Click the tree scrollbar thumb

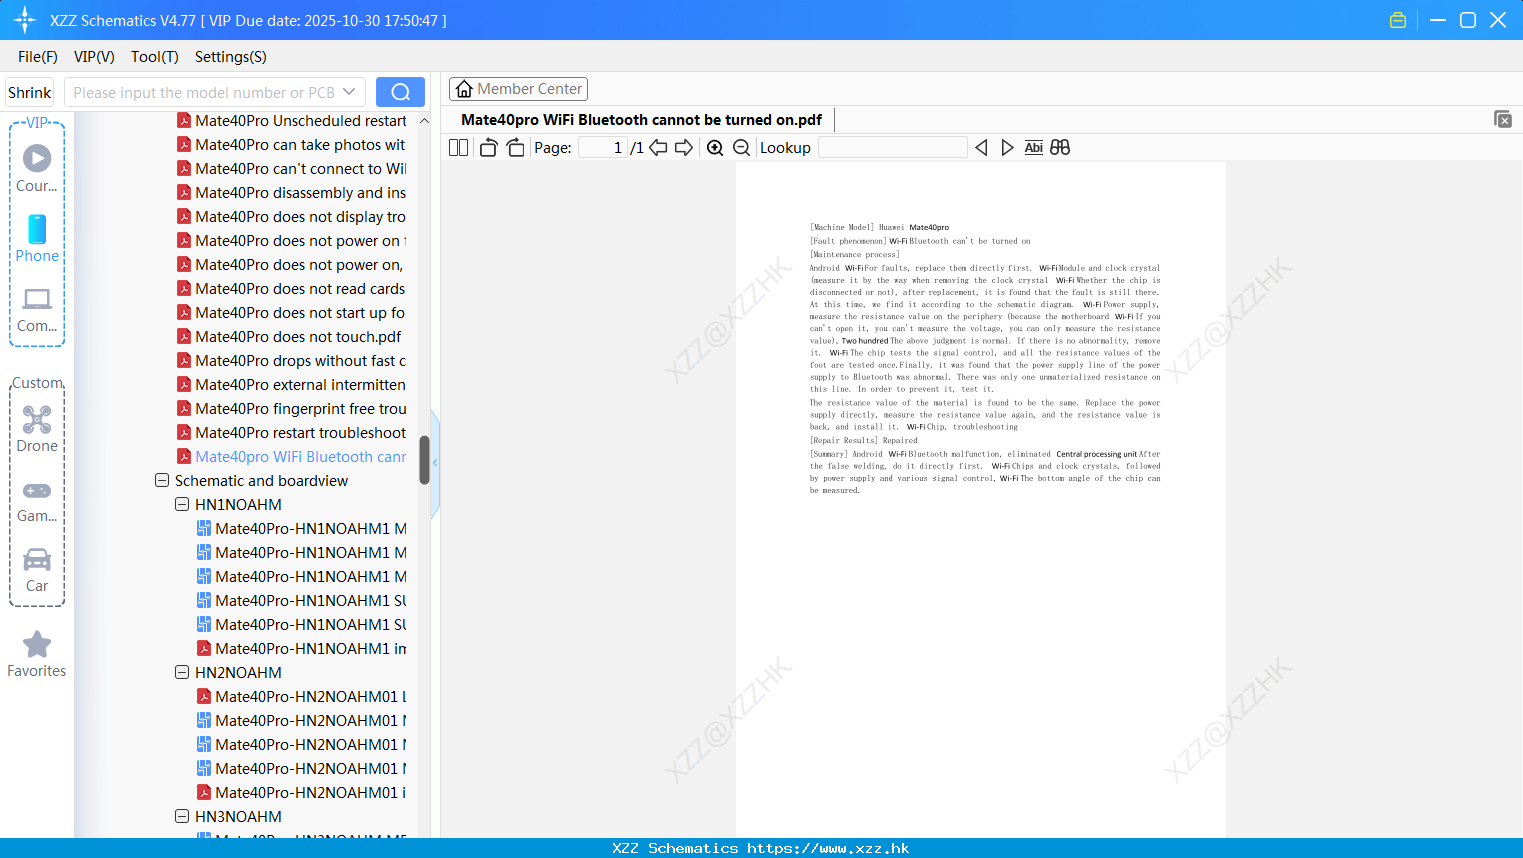coord(424,460)
